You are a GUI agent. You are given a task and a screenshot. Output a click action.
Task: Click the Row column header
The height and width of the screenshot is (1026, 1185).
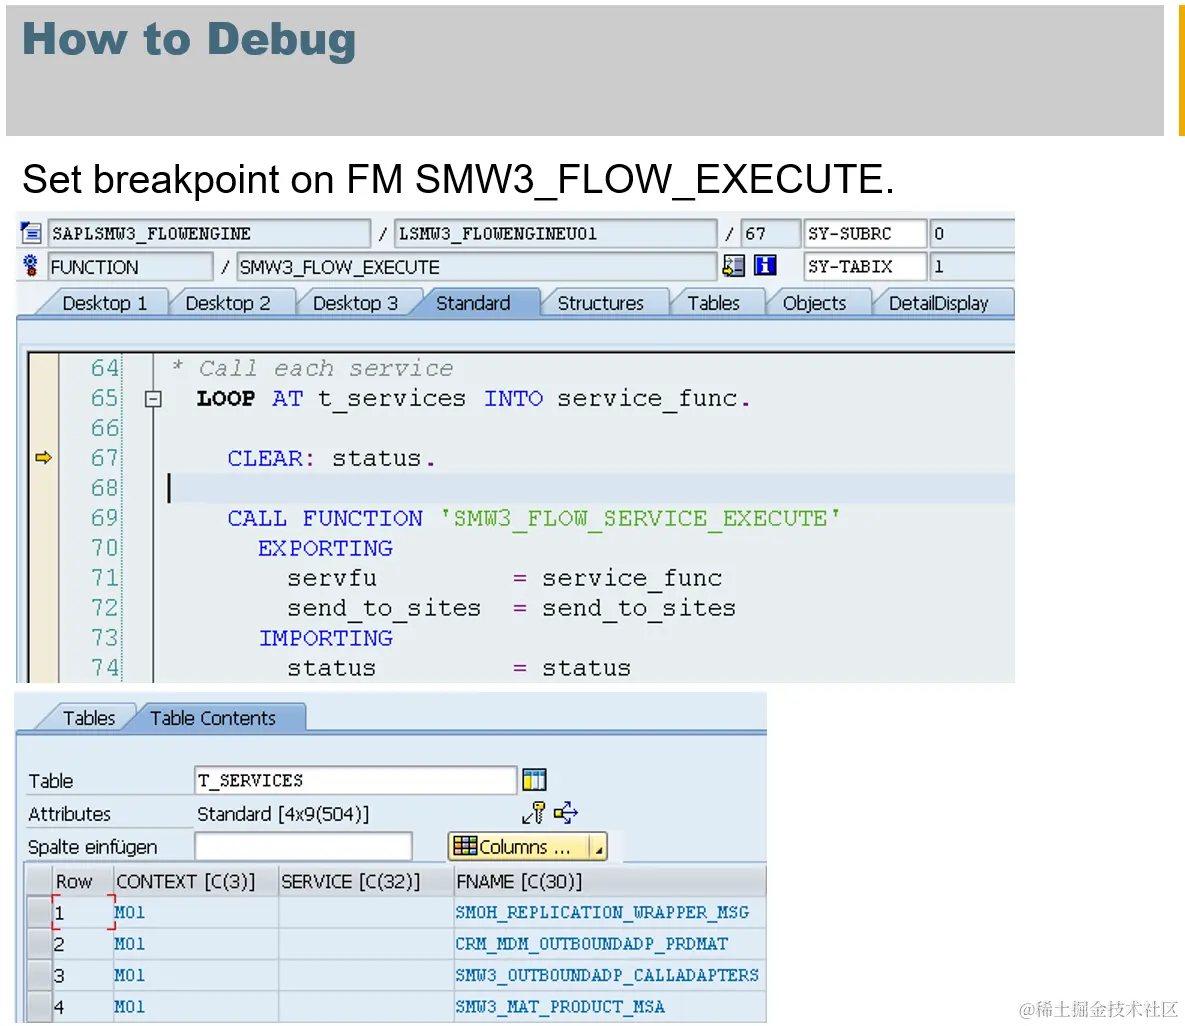click(82, 882)
